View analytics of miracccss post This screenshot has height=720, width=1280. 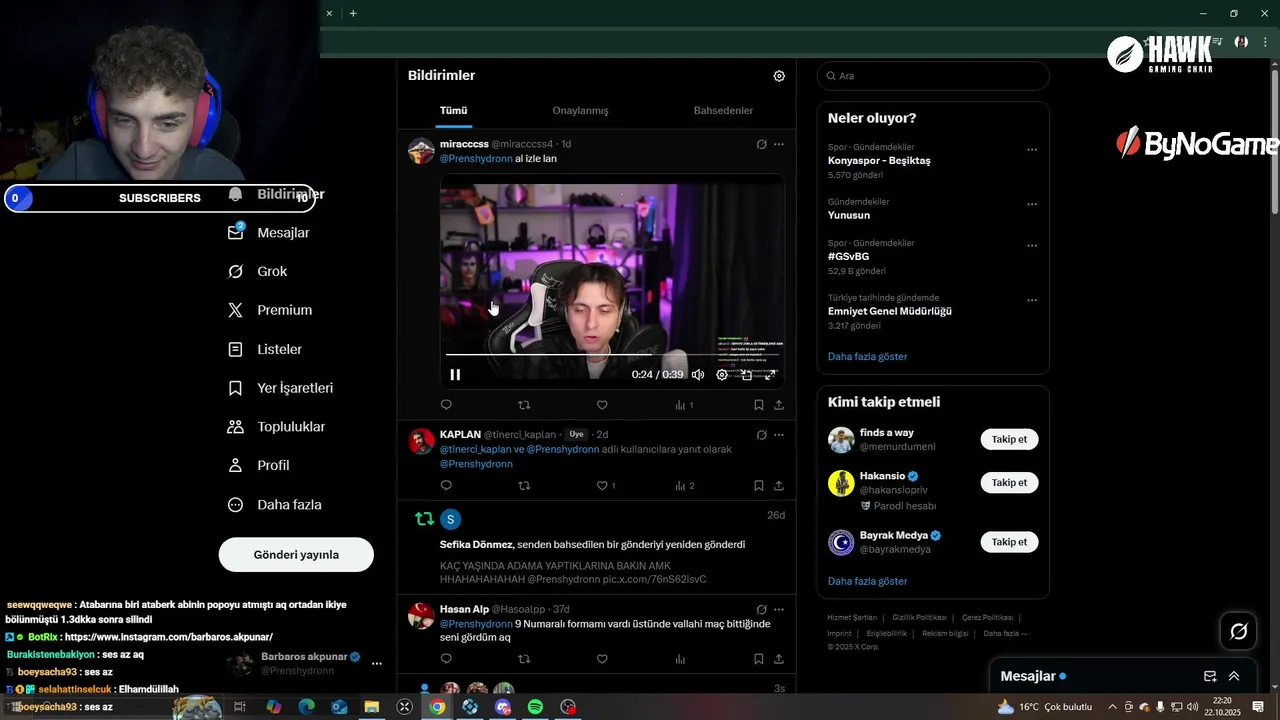[684, 405]
